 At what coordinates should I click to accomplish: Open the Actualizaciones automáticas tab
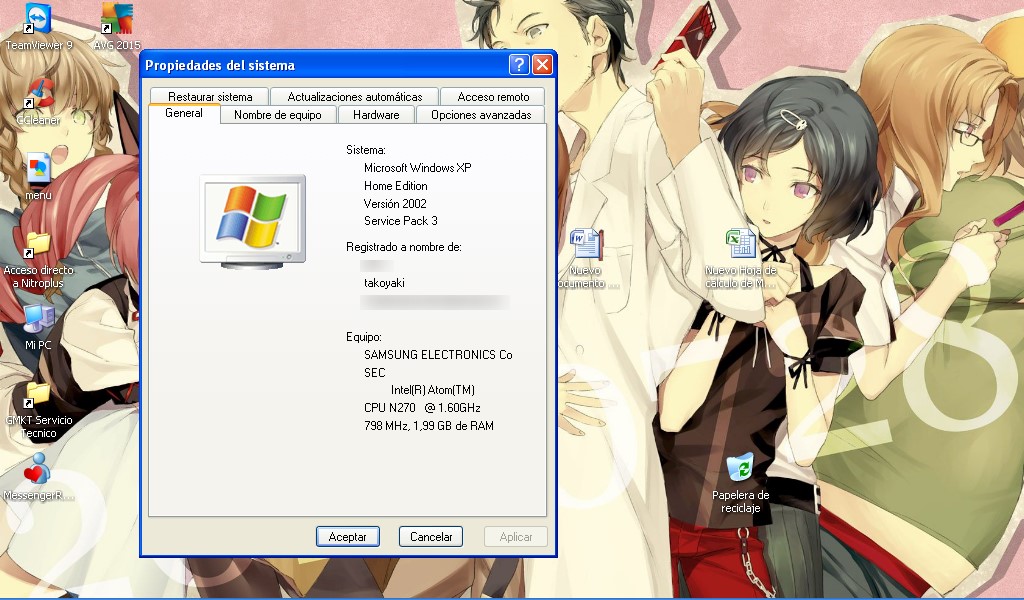pos(355,97)
